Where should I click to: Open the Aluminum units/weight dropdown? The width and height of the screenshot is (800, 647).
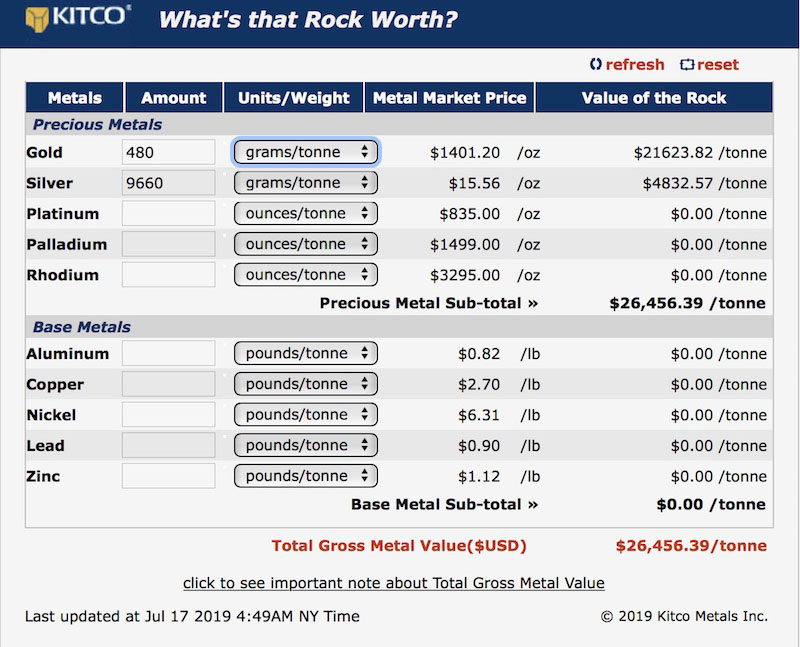[x=306, y=353]
